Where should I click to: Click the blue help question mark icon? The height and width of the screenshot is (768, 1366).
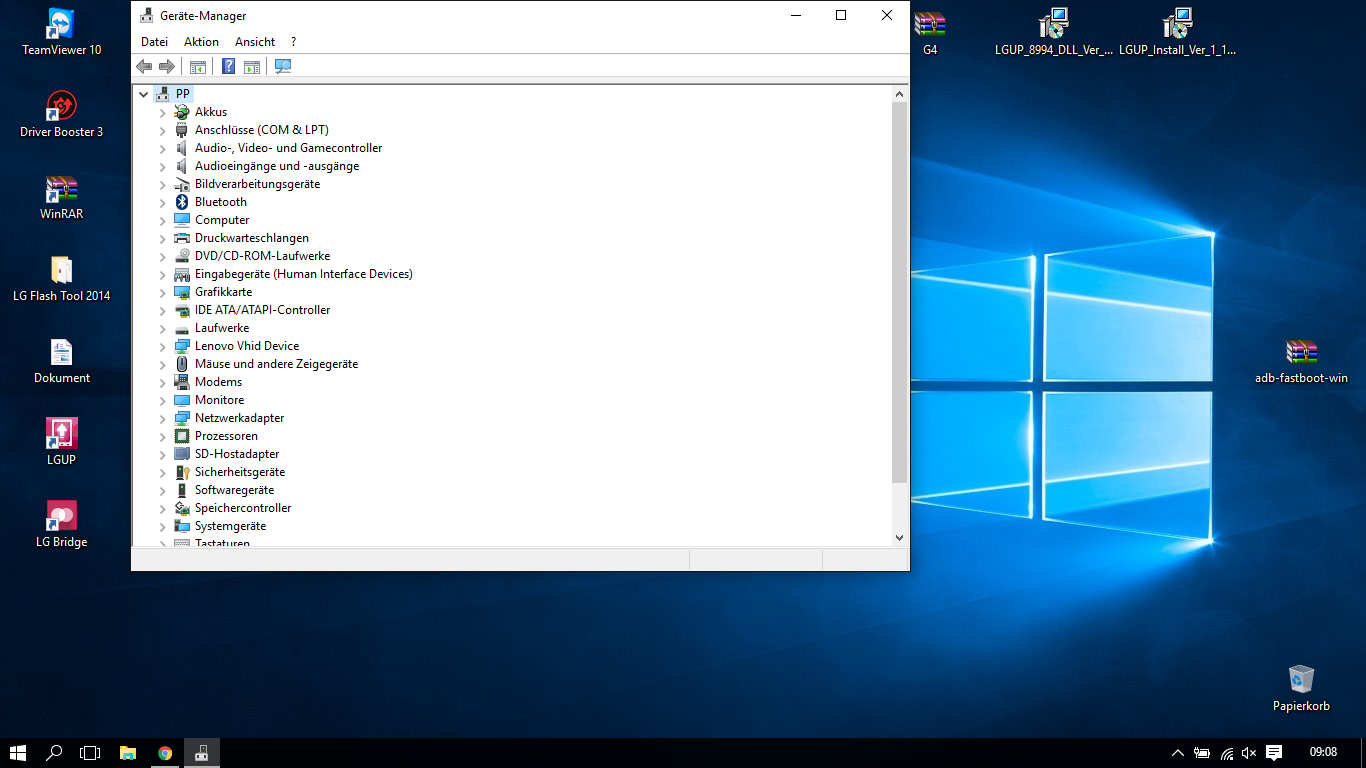[x=228, y=66]
